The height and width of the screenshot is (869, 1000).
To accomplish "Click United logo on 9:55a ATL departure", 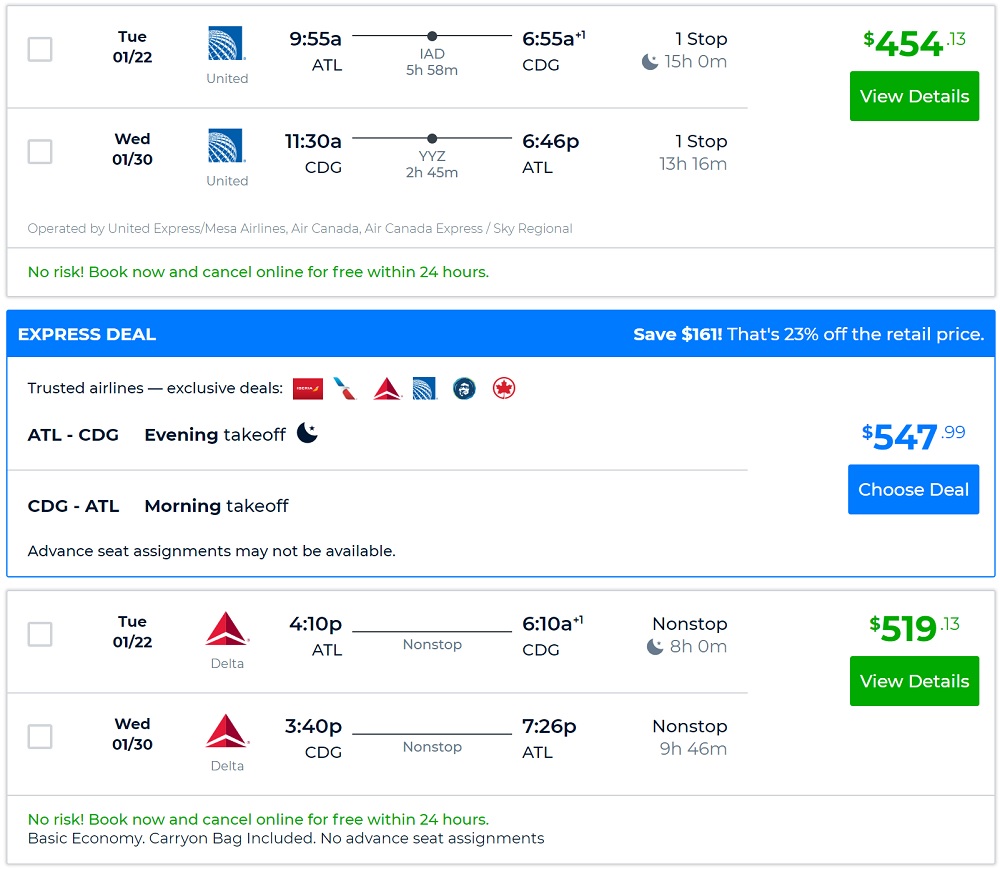I will click(227, 44).
